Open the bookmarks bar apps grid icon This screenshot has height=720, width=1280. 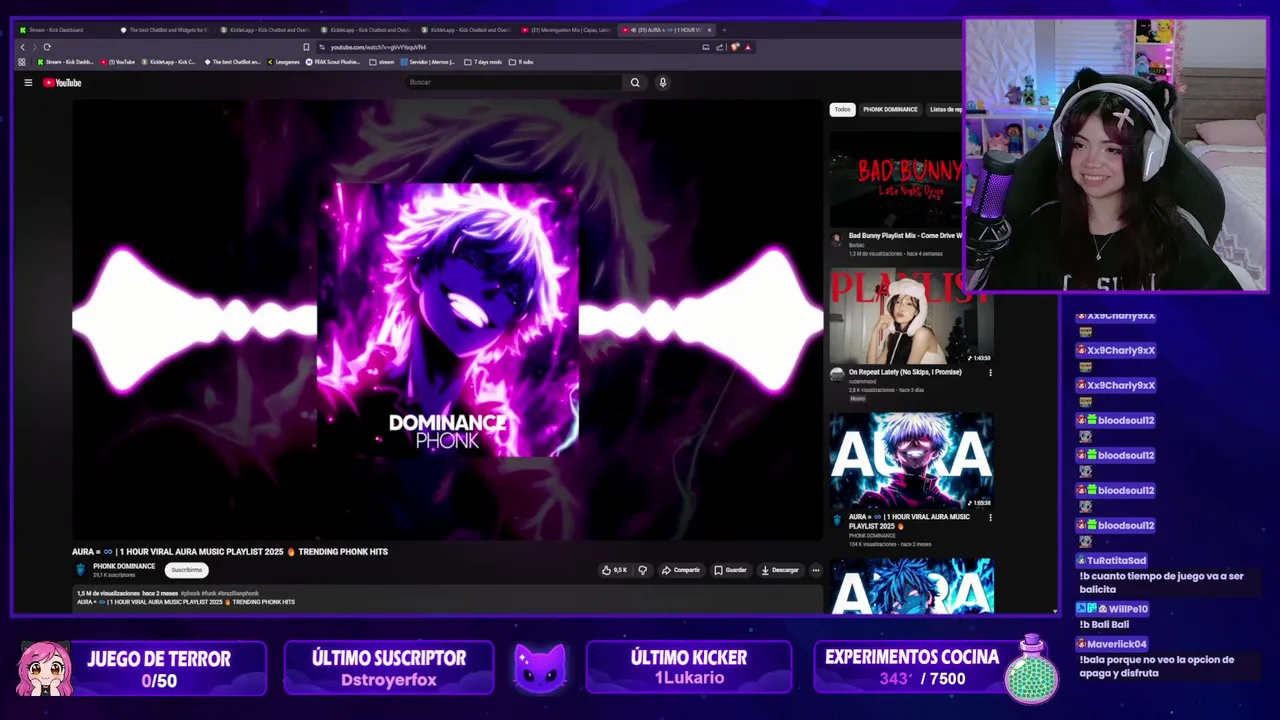click(22, 62)
